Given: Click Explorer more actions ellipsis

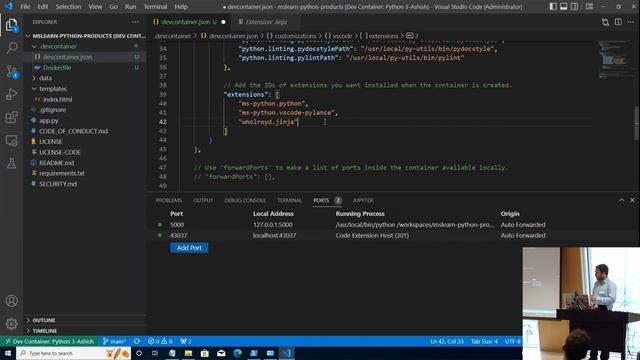Looking at the screenshot, I should 135,22.
